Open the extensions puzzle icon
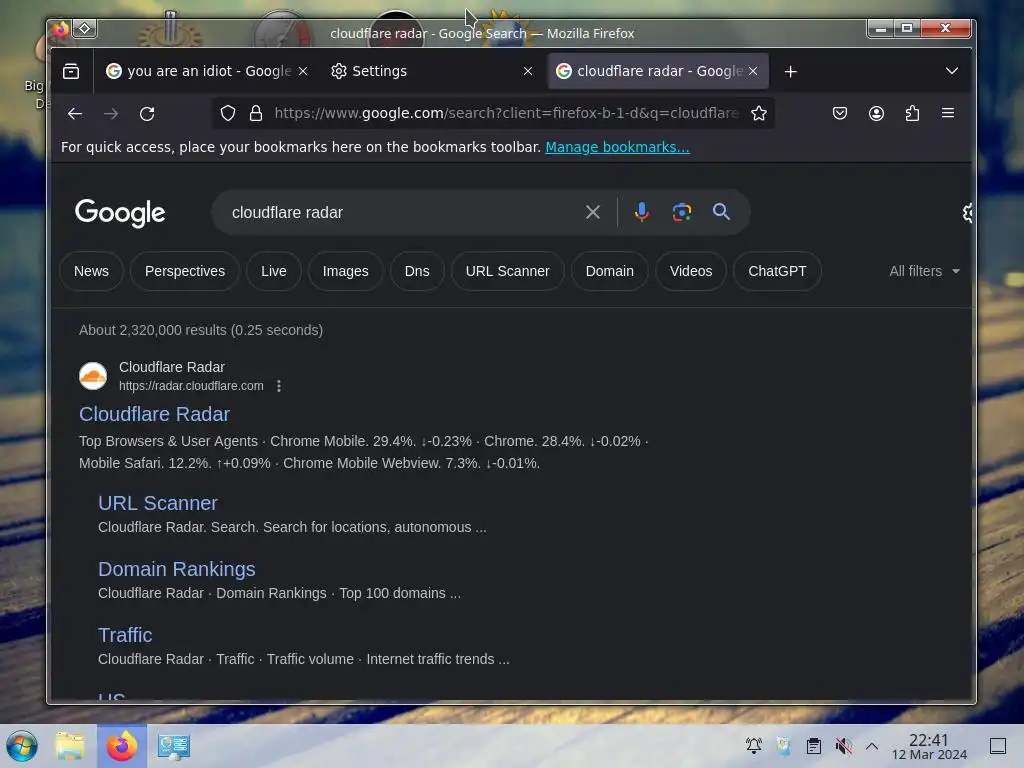The height and width of the screenshot is (768, 1024). coord(912,113)
